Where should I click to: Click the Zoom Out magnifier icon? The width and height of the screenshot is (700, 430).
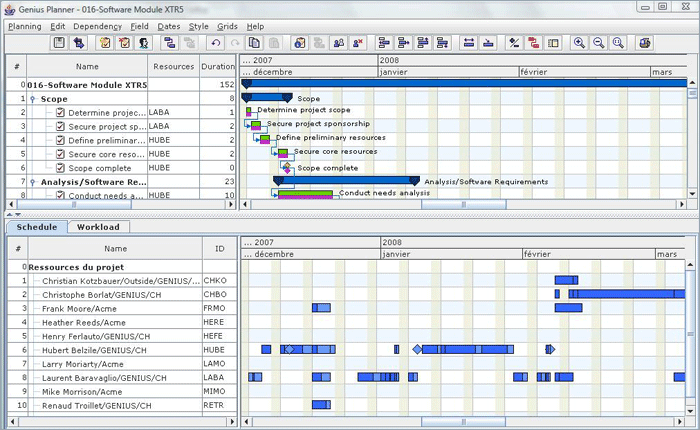[x=599, y=43]
